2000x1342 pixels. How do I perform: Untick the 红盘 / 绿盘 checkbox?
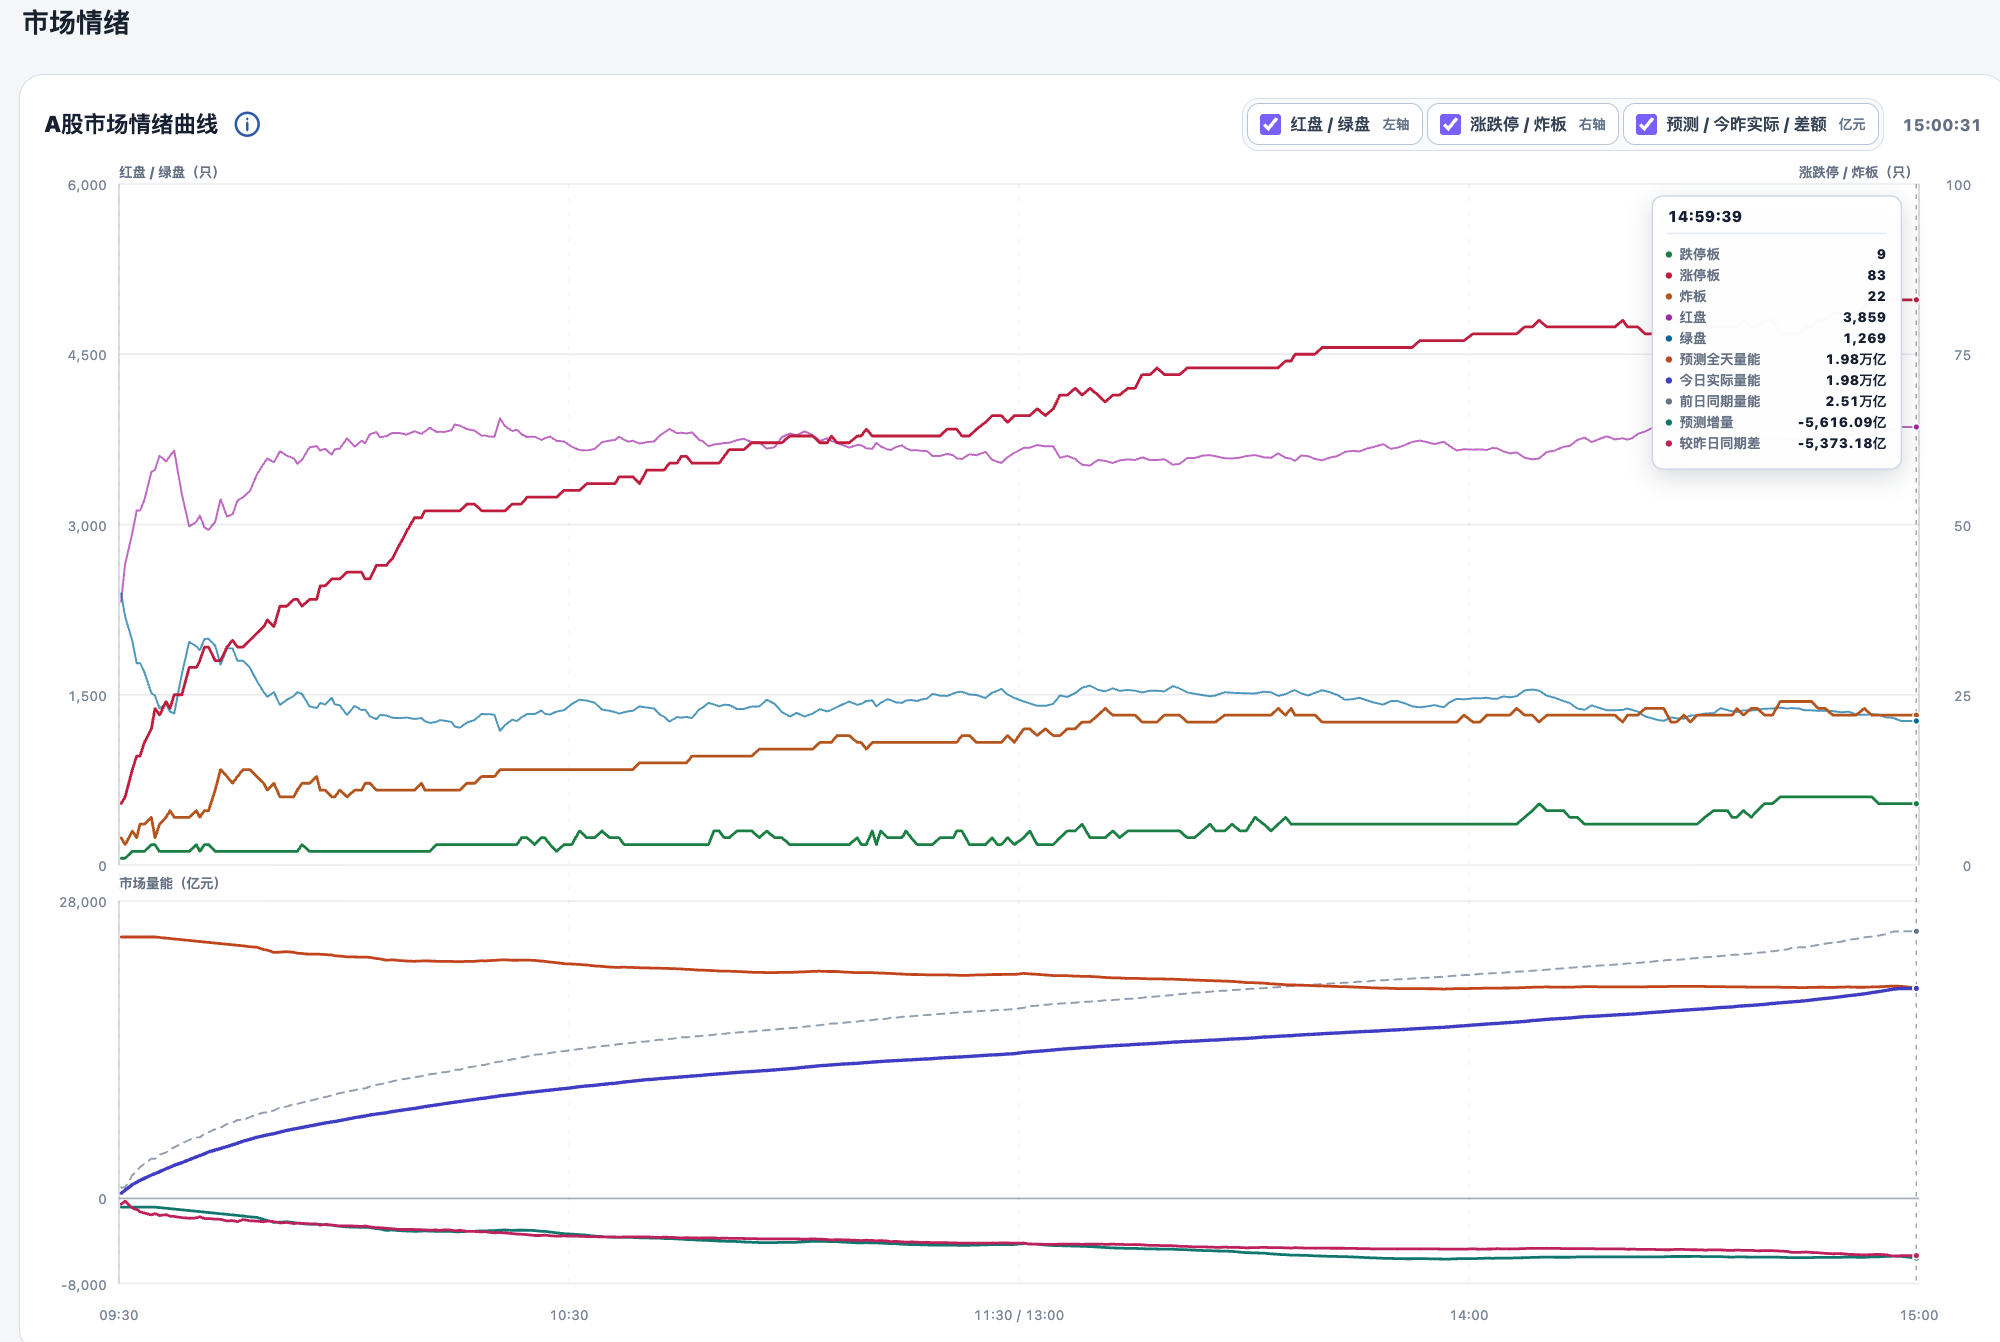(x=1270, y=124)
